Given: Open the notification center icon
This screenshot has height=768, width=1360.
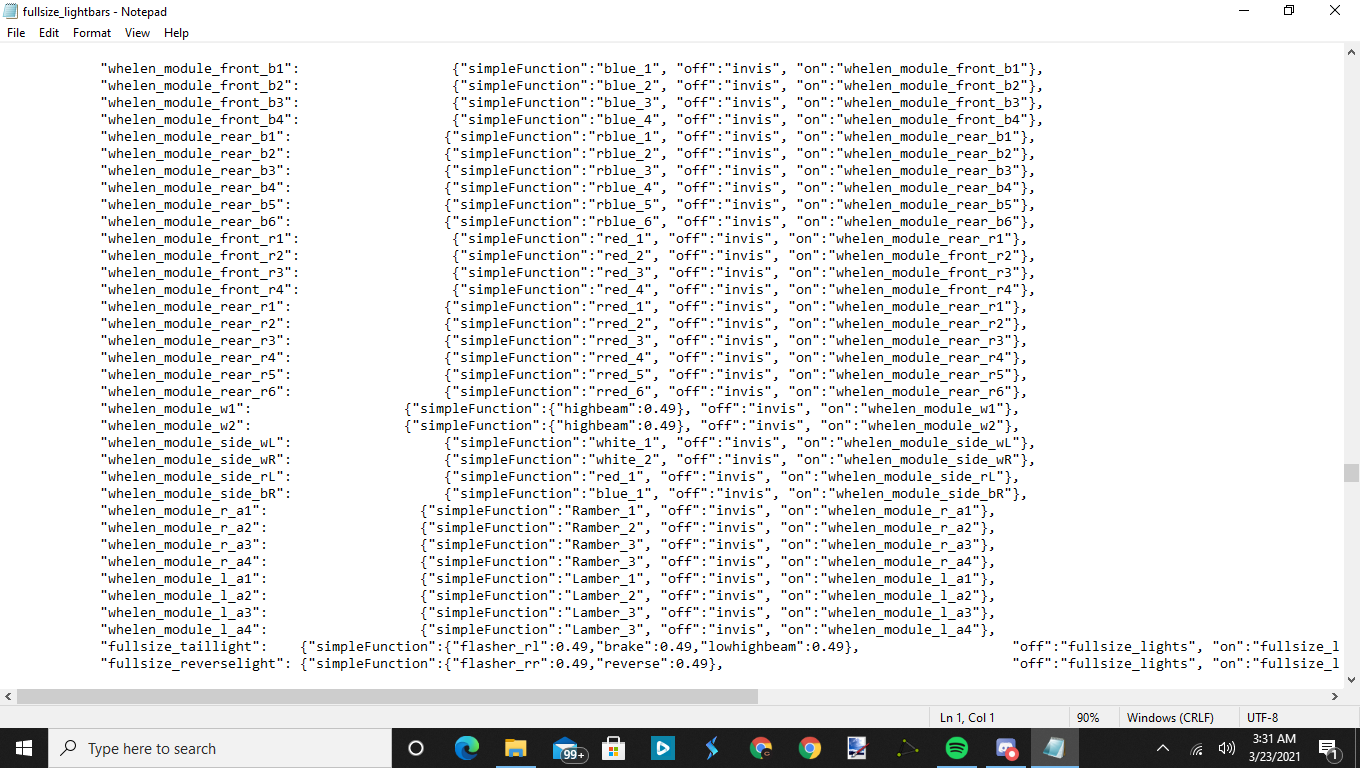Looking at the screenshot, I should point(1329,748).
